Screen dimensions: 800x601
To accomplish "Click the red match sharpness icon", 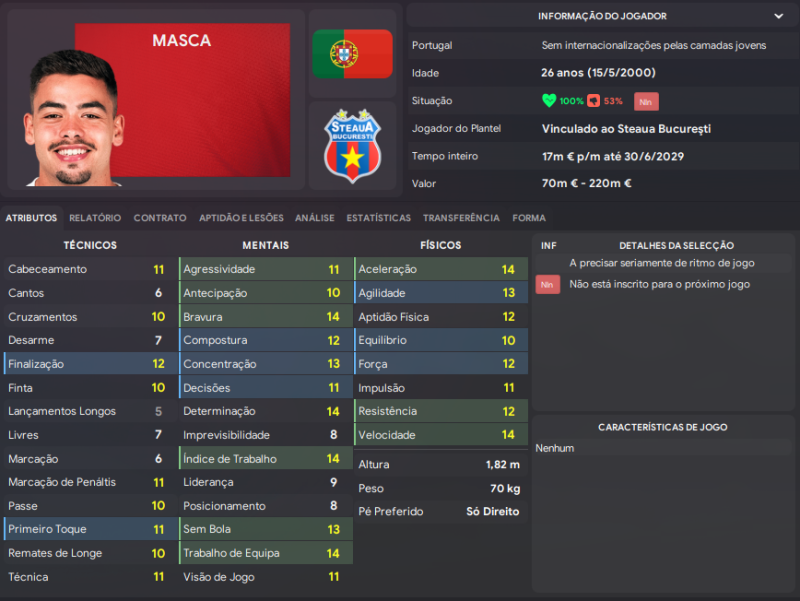I will pos(593,101).
